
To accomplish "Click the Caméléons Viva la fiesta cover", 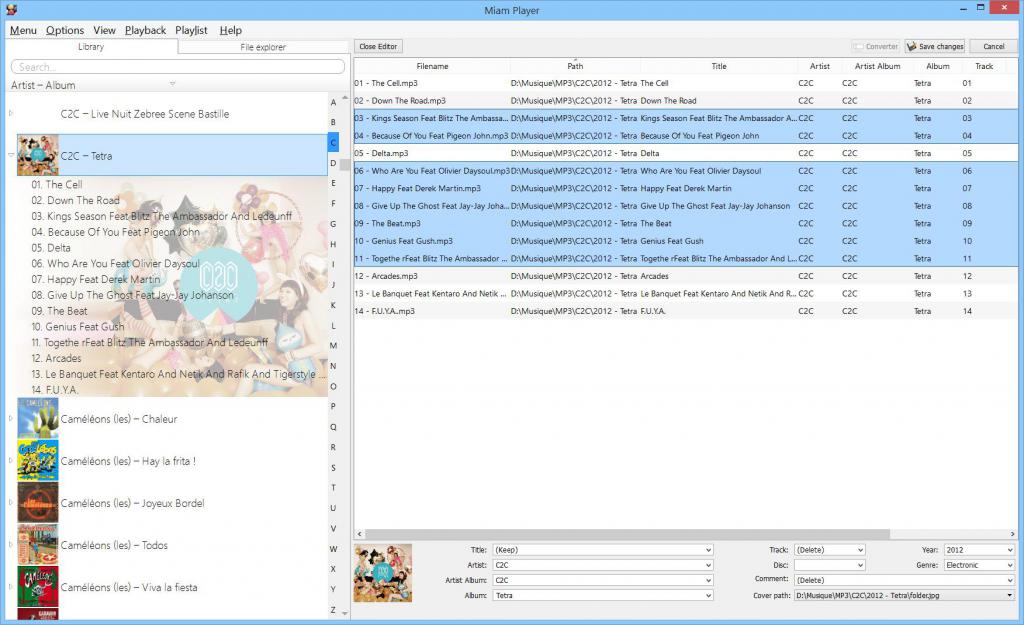I will coord(38,587).
